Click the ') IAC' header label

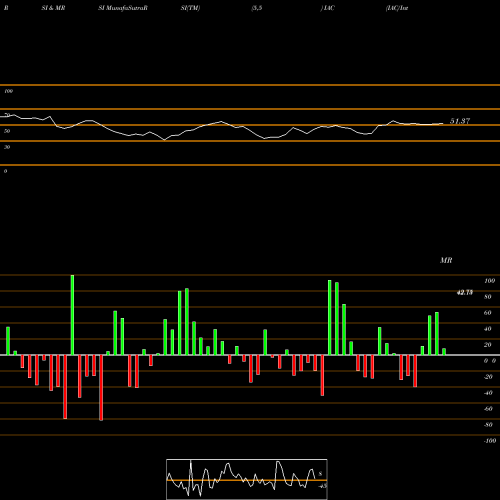pyautogui.click(x=327, y=8)
